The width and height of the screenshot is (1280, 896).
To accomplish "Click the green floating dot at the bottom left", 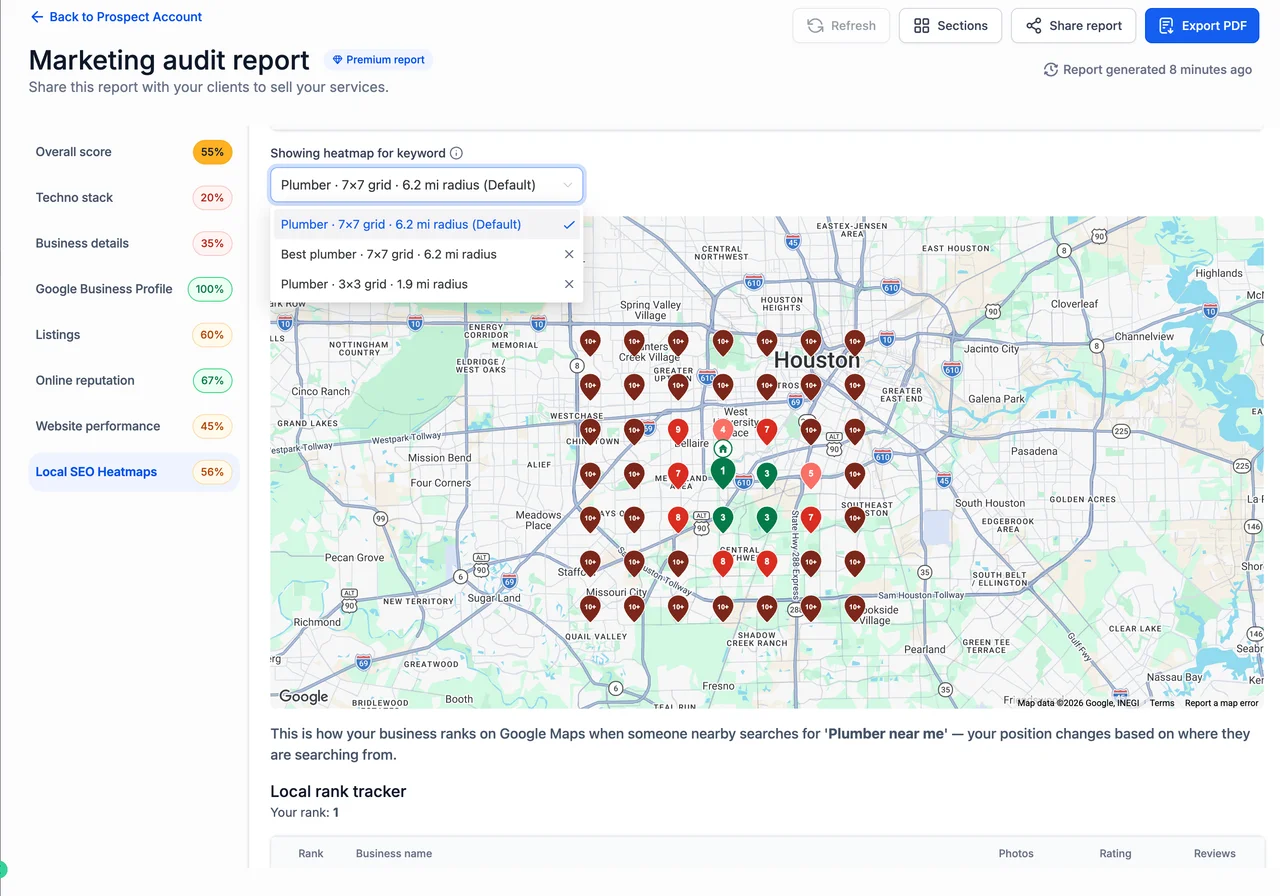I will pyautogui.click(x=2, y=868).
